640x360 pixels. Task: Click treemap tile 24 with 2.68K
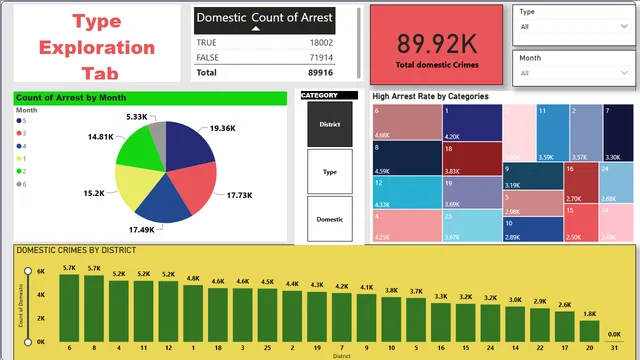[x=616, y=182]
